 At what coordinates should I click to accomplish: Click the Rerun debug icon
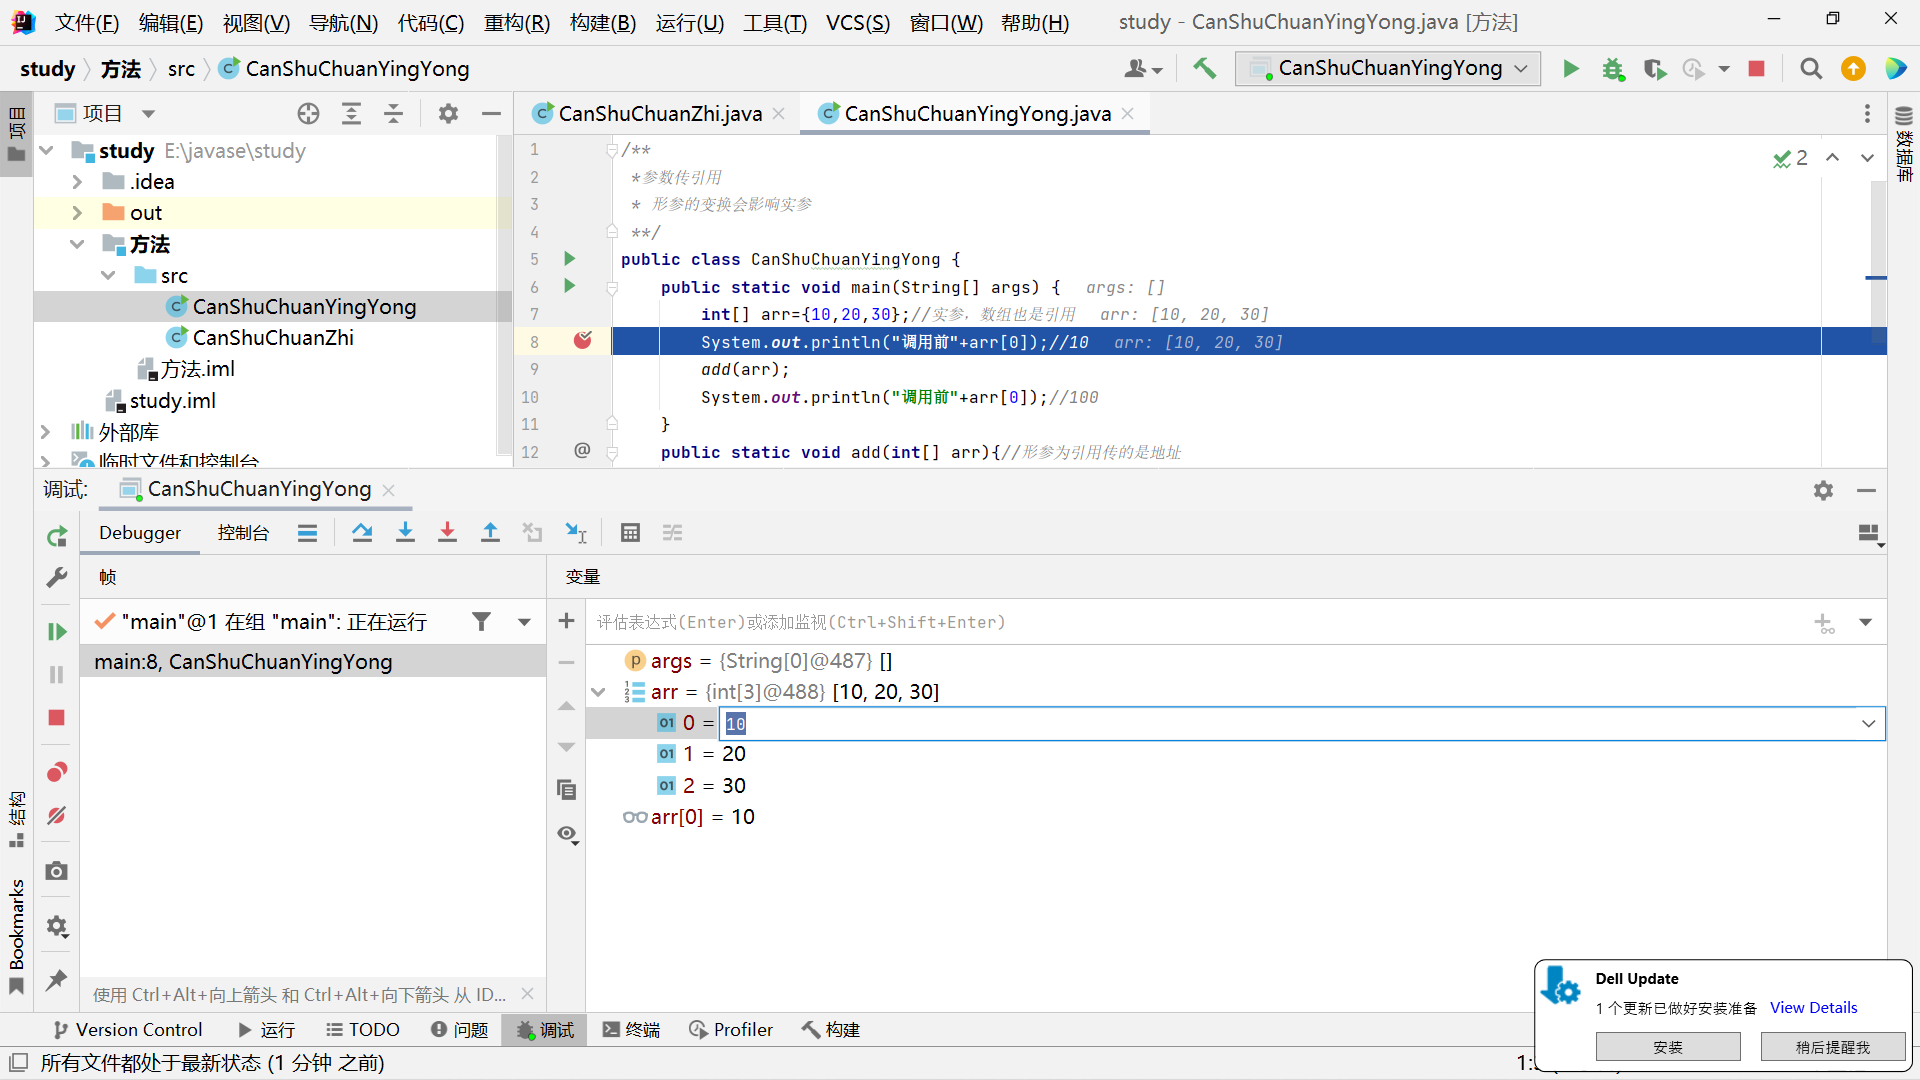(x=57, y=537)
